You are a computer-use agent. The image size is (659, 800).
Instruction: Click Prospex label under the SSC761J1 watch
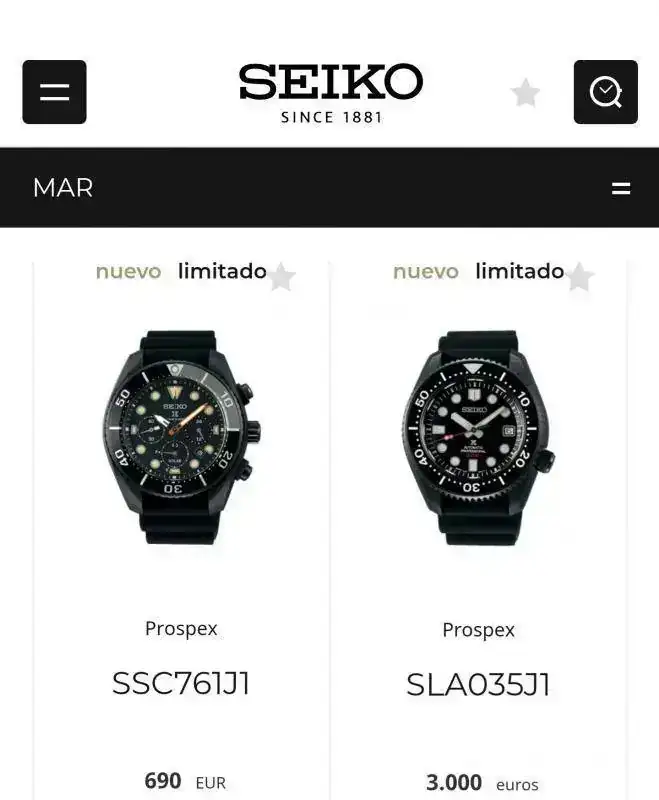[x=181, y=629]
